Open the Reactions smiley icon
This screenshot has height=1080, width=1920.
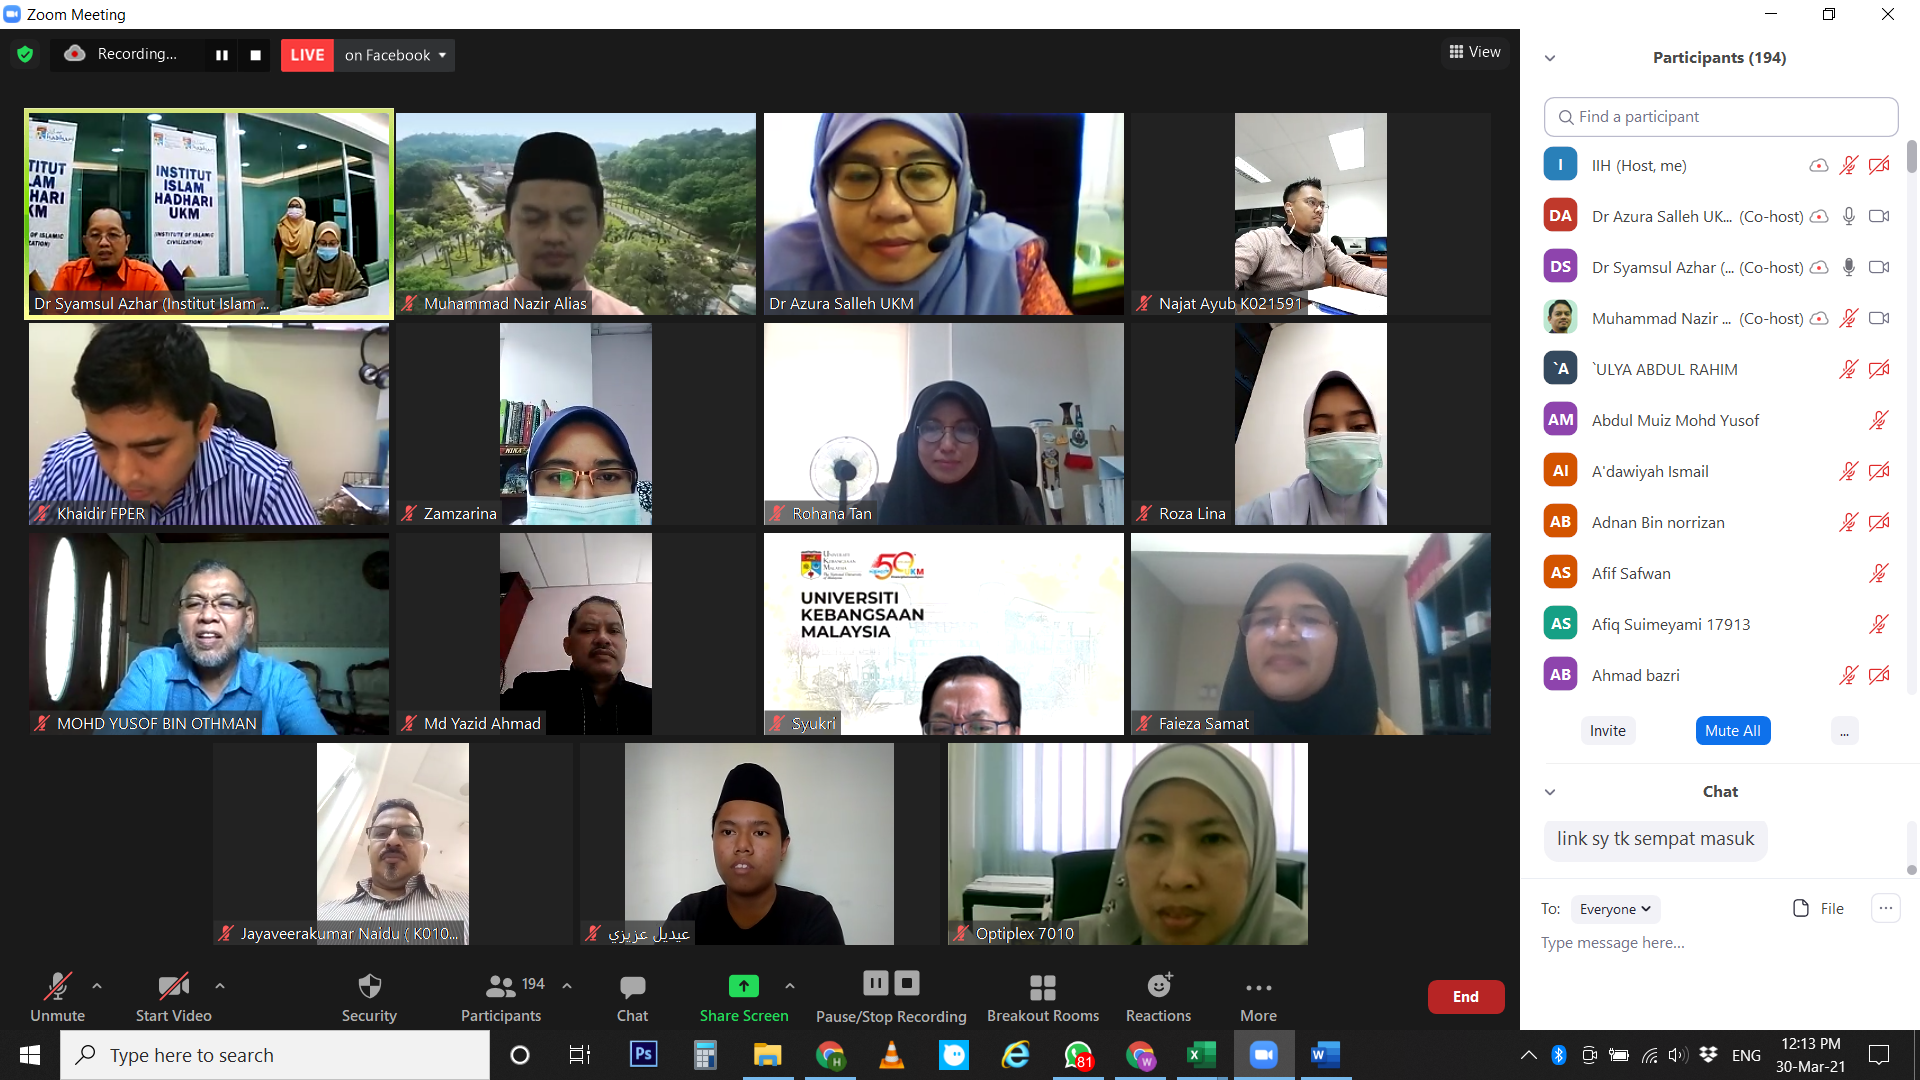click(1158, 987)
